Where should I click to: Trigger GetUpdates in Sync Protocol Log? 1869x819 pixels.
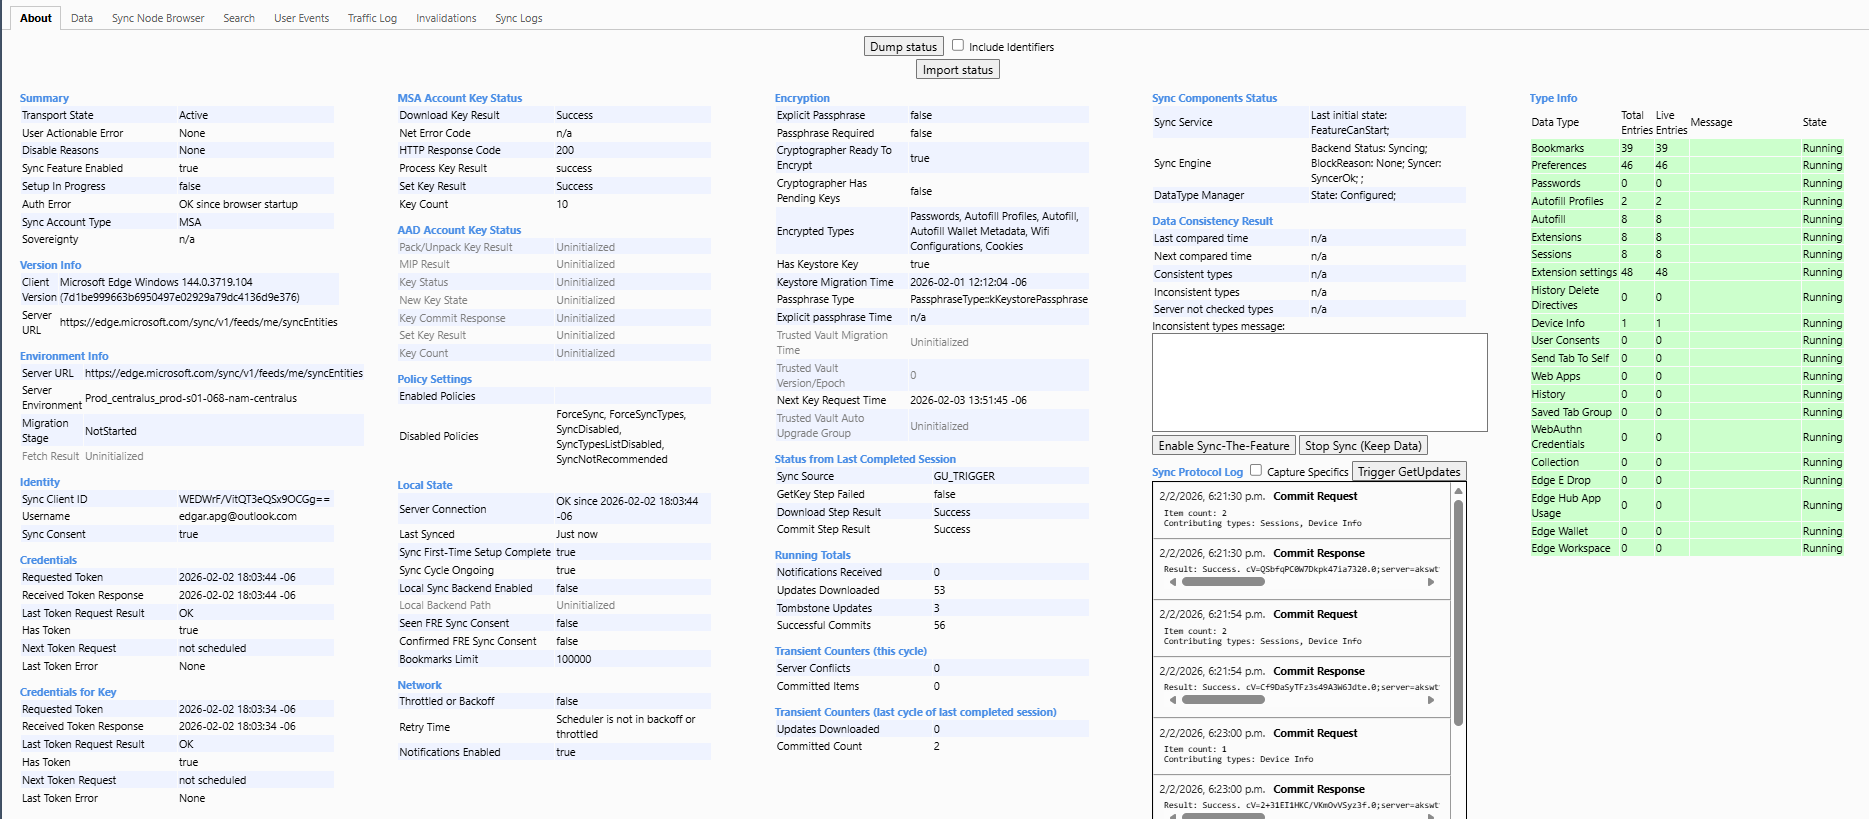point(1409,472)
